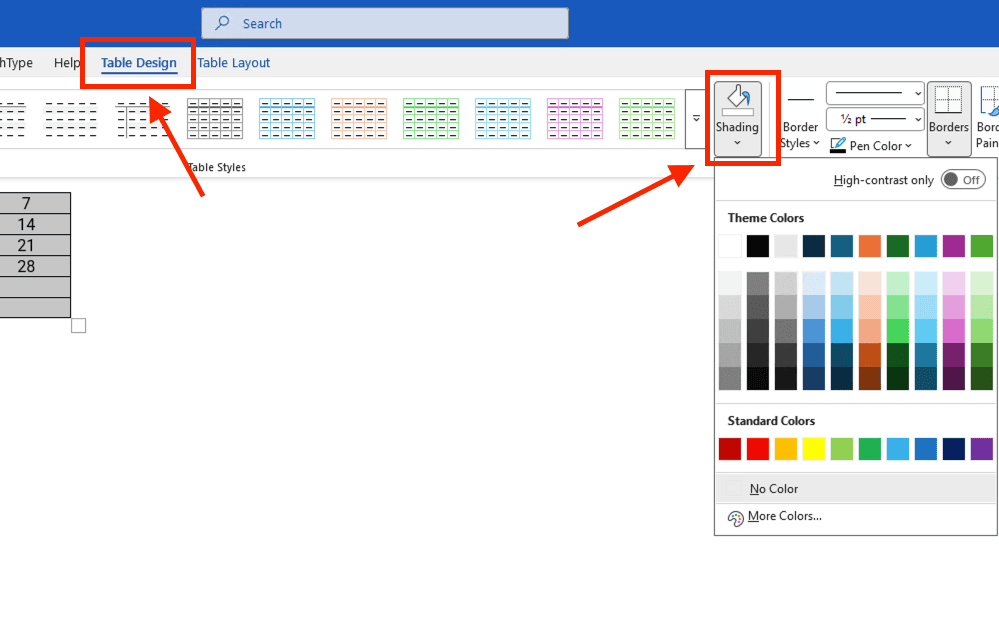
Task: Select table cell containing 28
Action: 34,266
